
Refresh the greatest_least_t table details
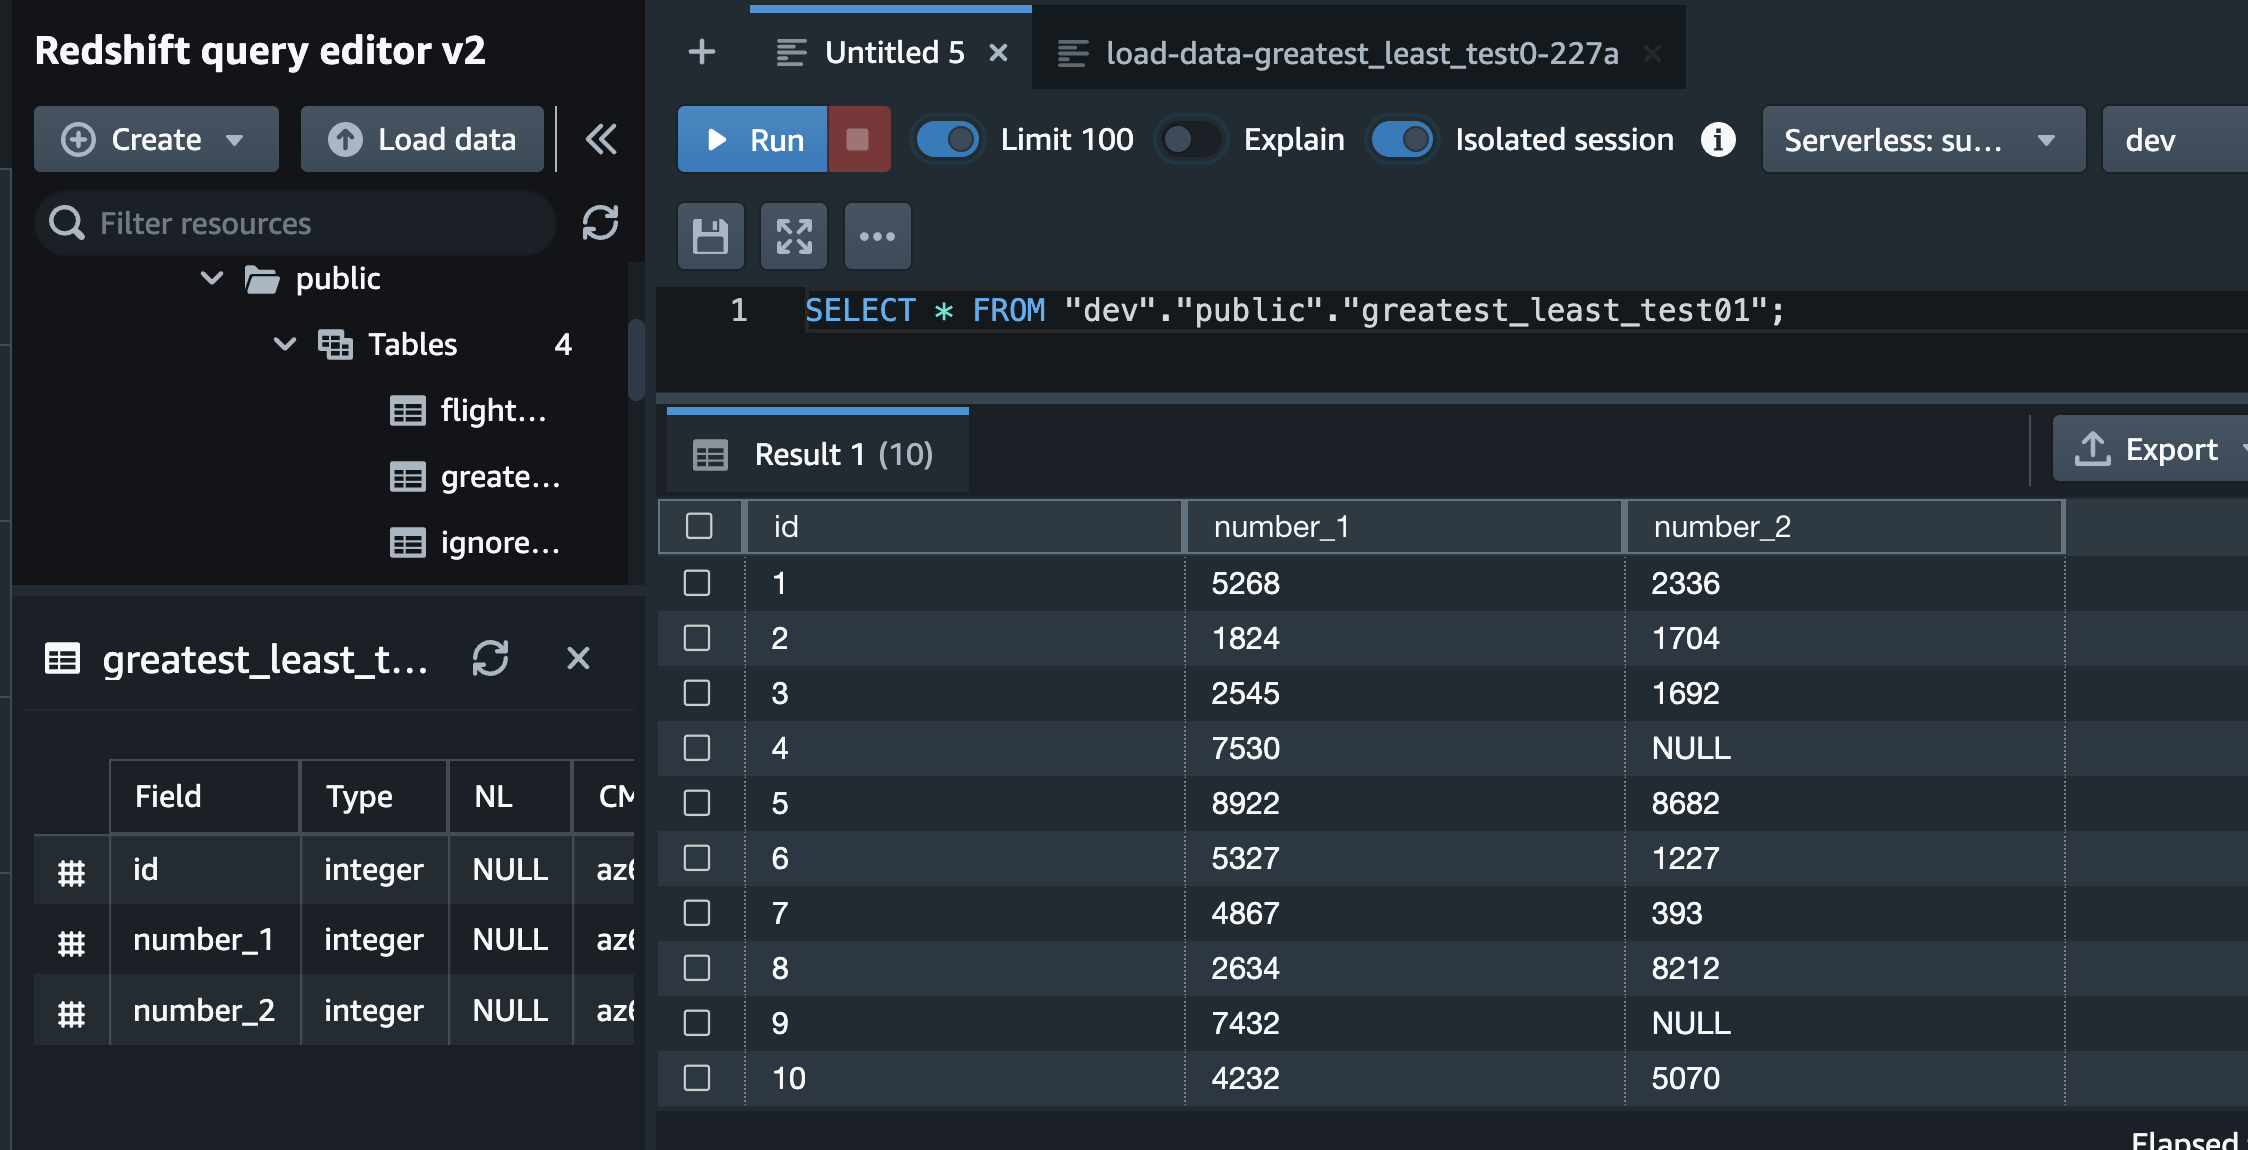490,658
